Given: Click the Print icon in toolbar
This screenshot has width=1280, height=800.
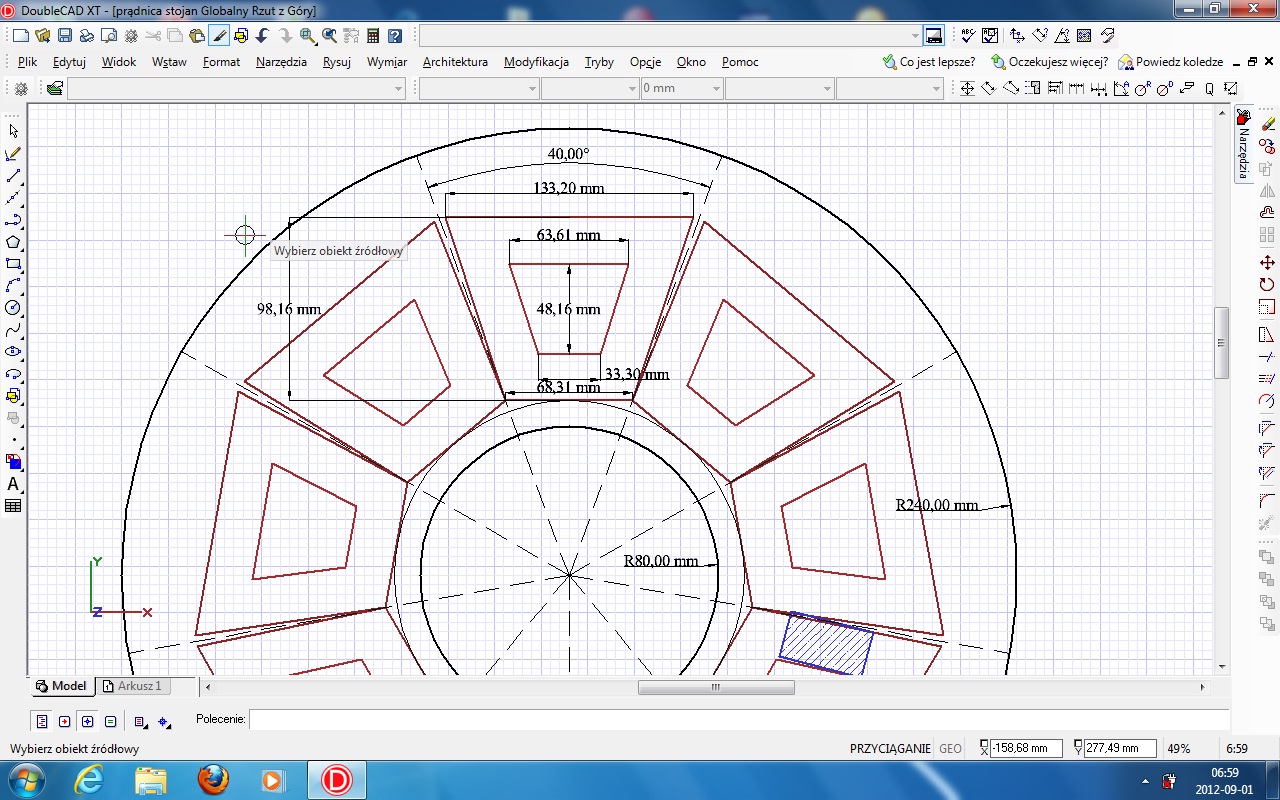Looking at the screenshot, I should click(x=86, y=36).
